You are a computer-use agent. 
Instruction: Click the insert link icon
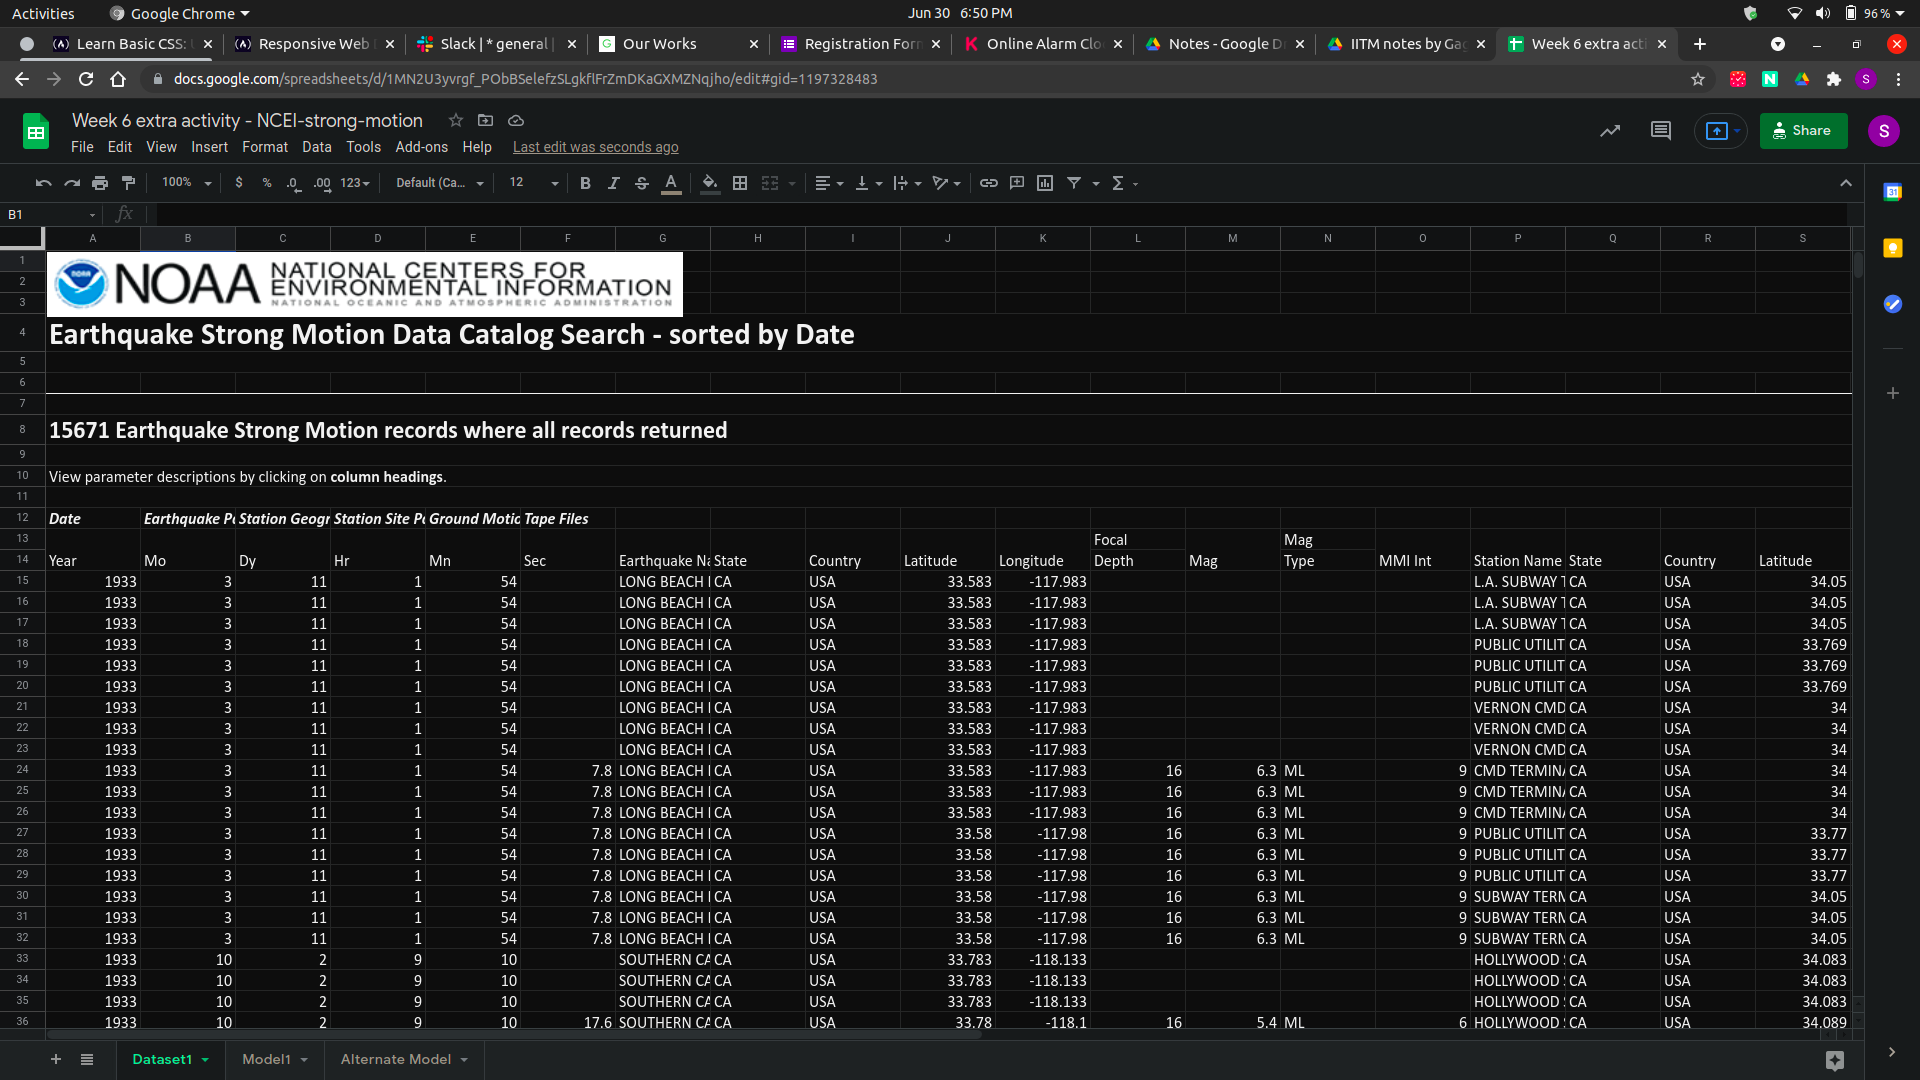click(x=988, y=183)
